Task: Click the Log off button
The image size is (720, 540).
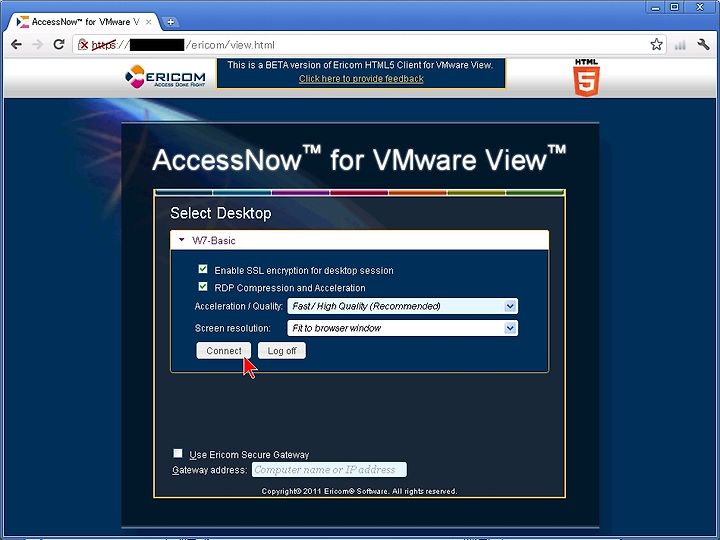Action: (281, 351)
